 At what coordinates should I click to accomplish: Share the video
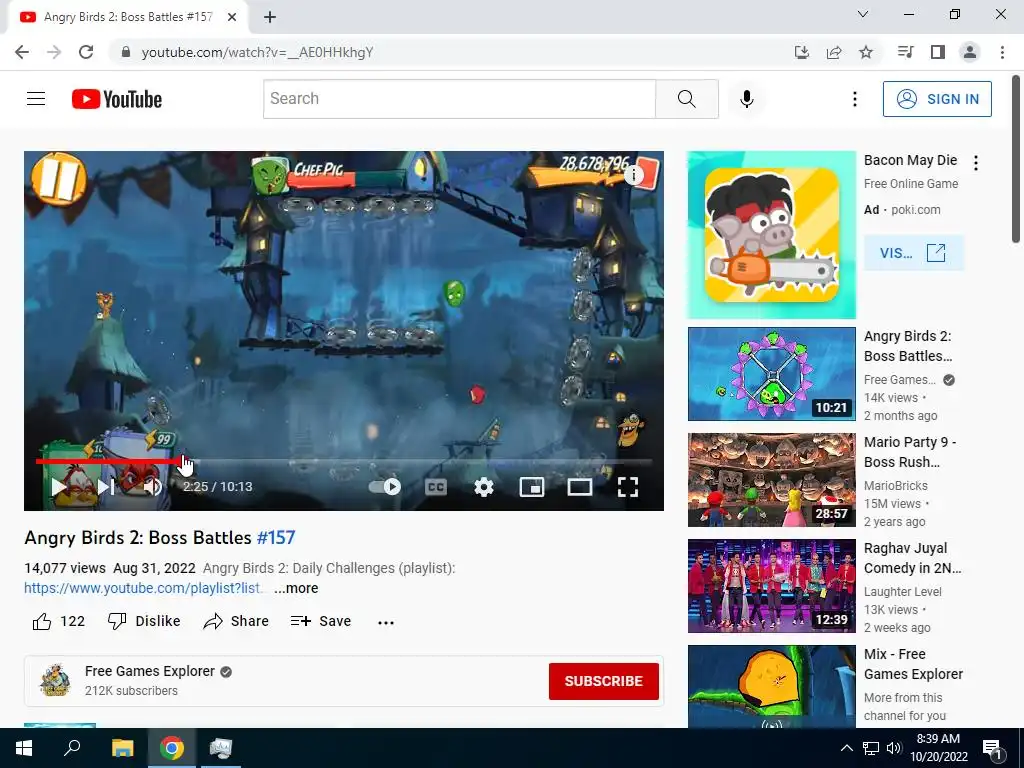[x=236, y=621]
